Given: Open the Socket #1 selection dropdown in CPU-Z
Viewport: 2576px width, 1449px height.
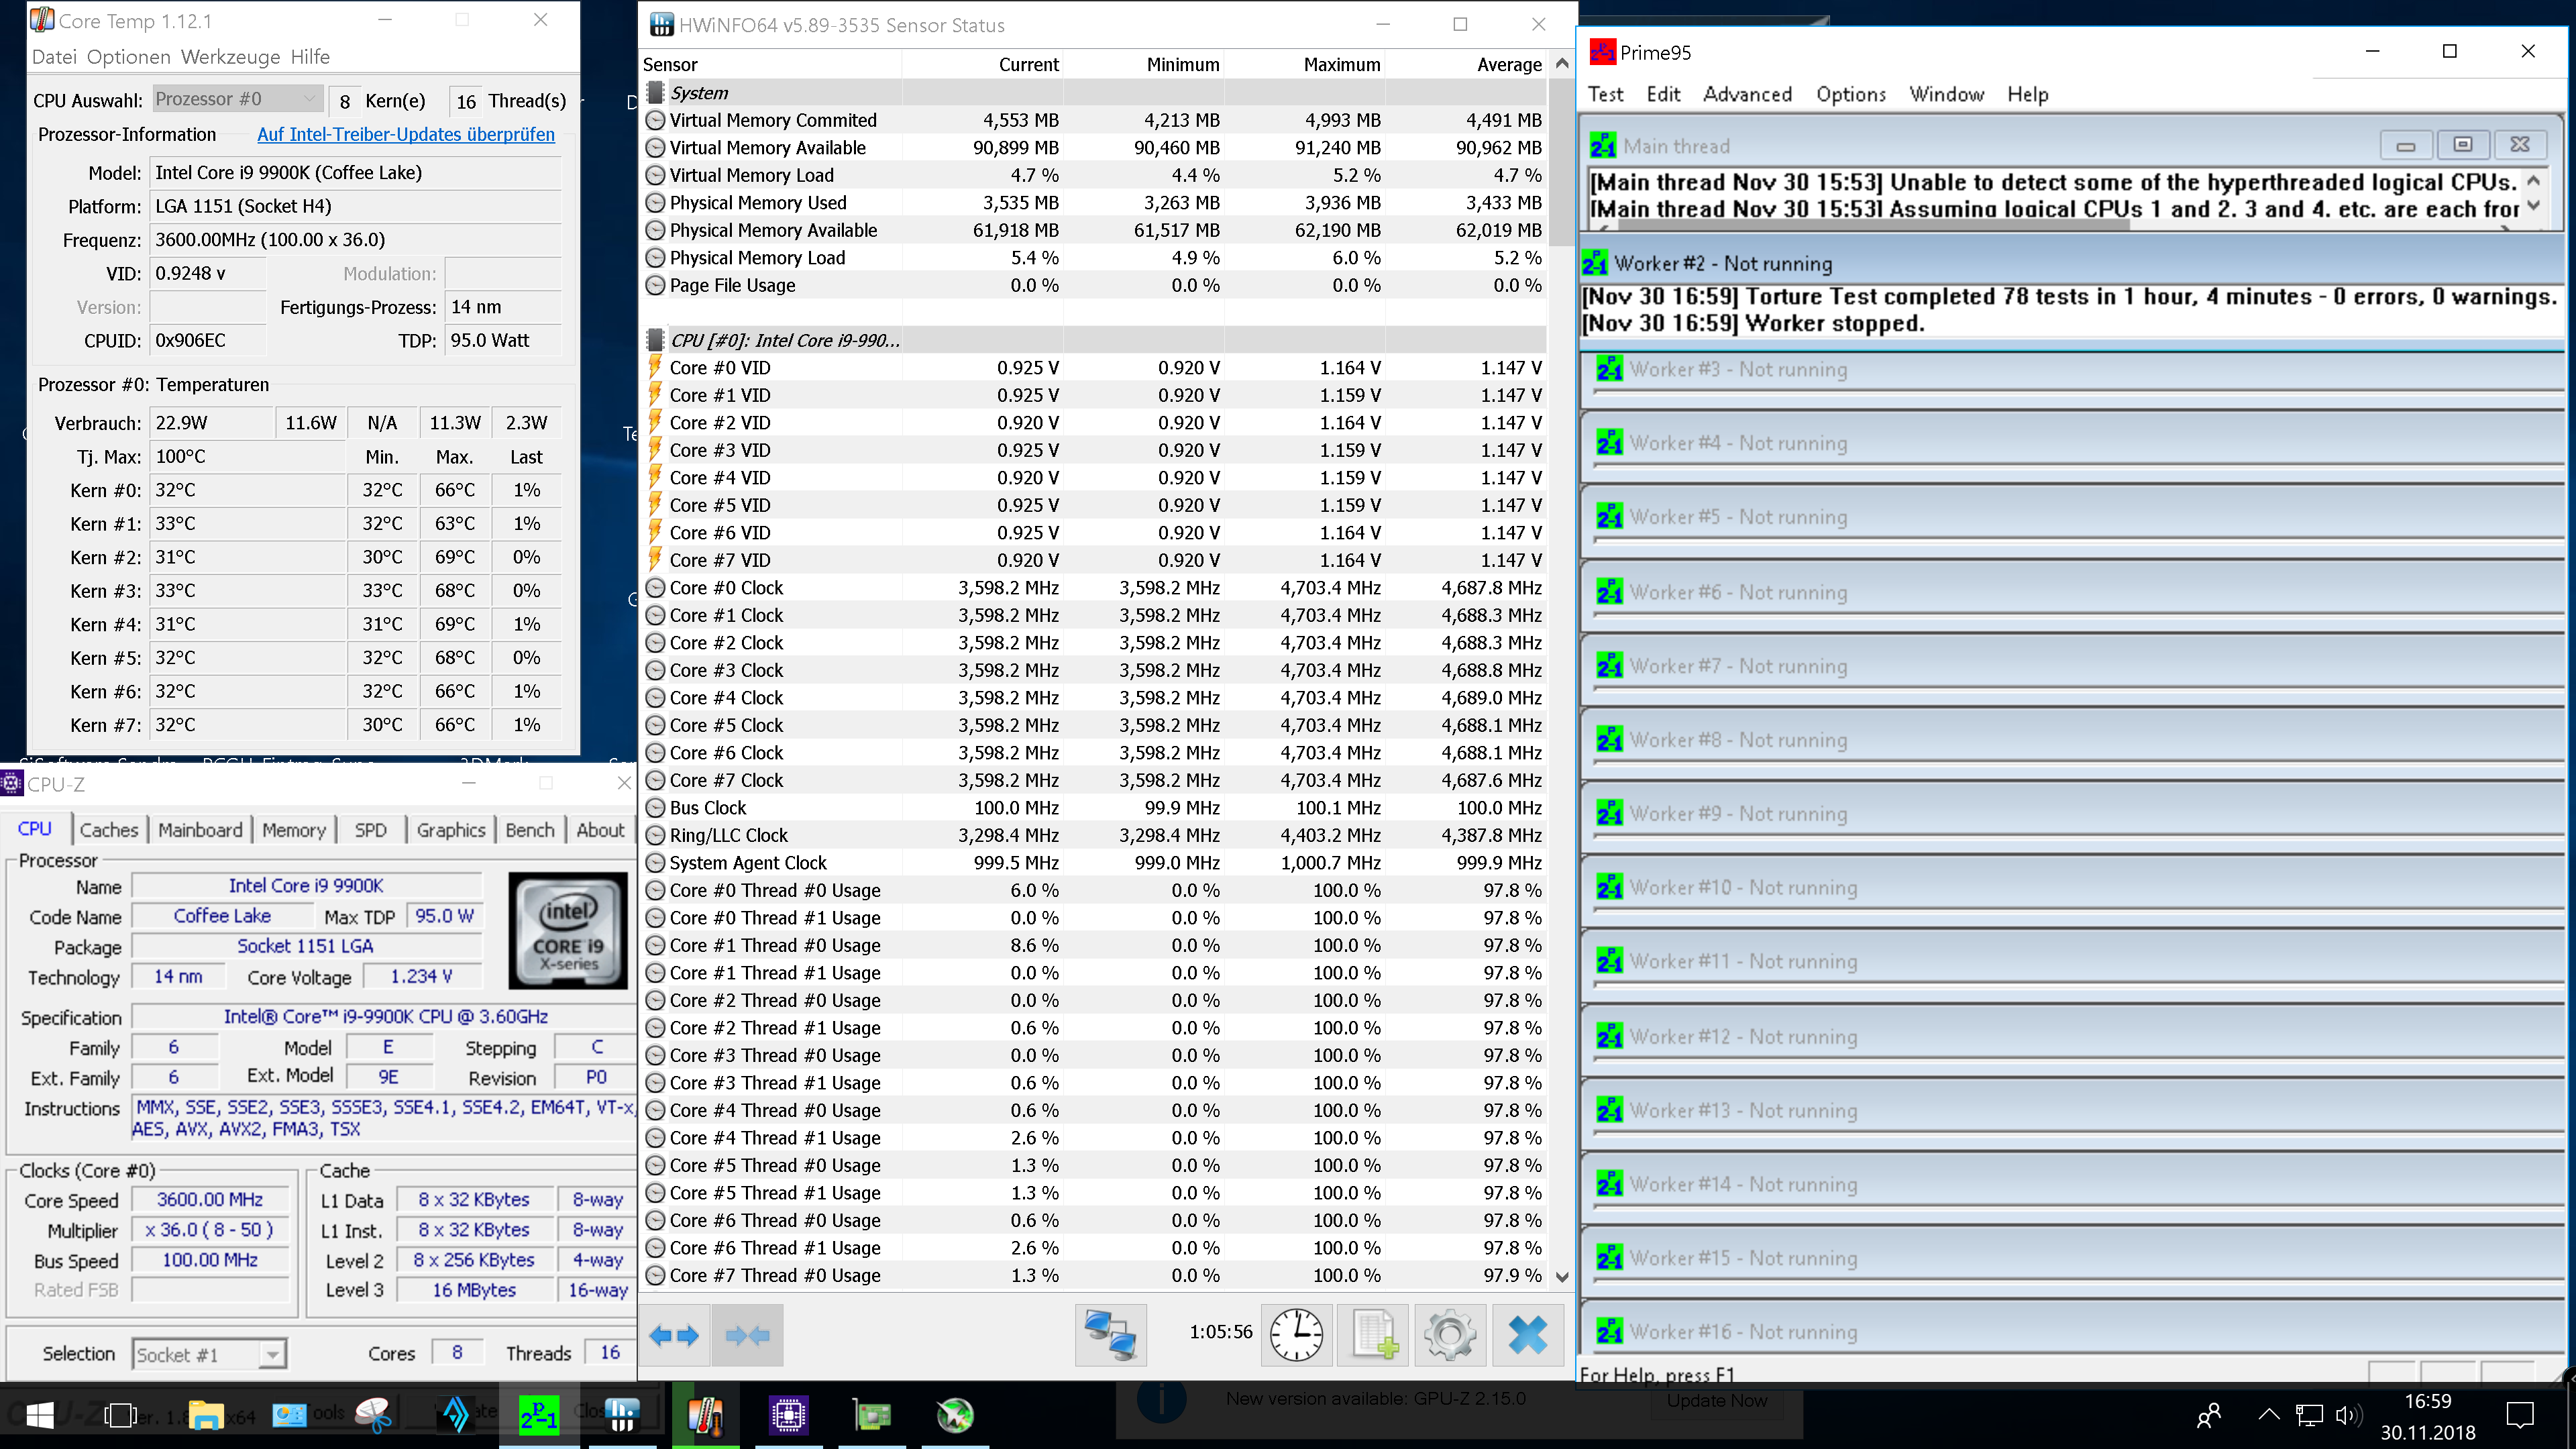Looking at the screenshot, I should (x=209, y=1354).
